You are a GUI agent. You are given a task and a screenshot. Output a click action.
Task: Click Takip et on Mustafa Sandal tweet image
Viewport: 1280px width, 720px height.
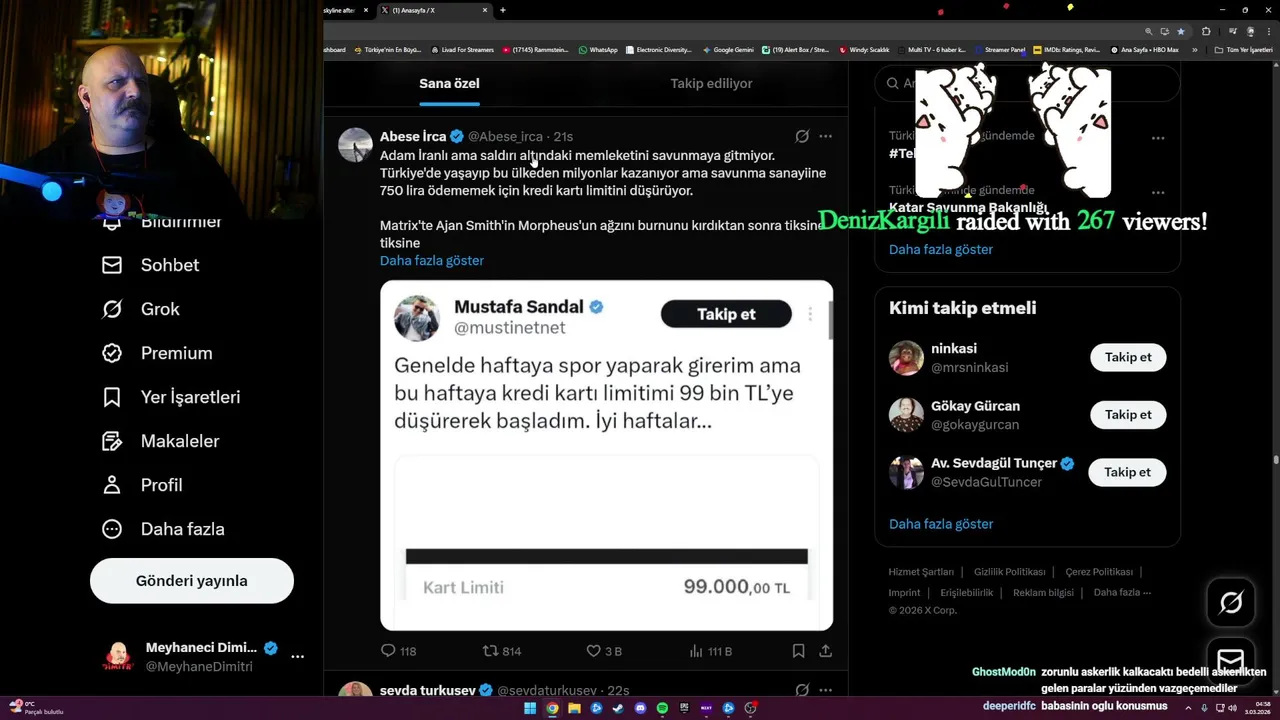click(726, 314)
